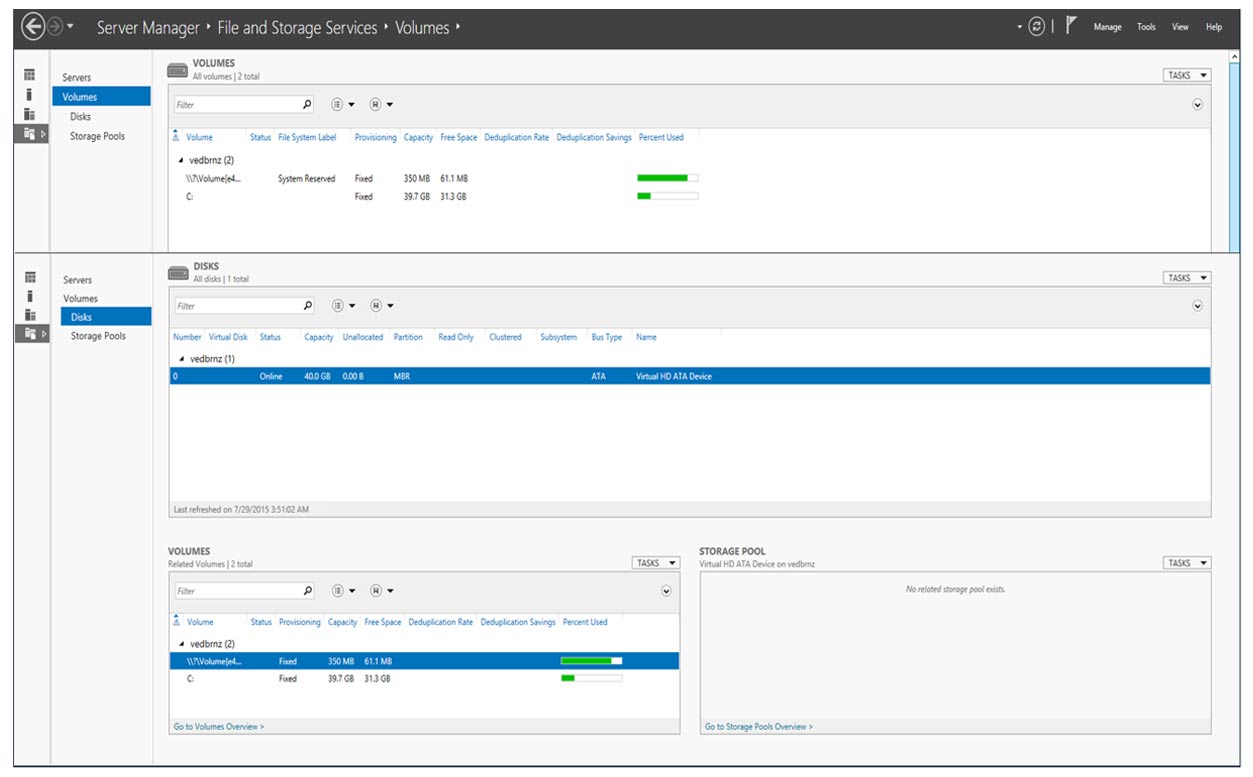The height and width of the screenshot is (777, 1253).
Task: Collapse the vedbrnz (2) group in Related Volumes
Action: pos(181,644)
